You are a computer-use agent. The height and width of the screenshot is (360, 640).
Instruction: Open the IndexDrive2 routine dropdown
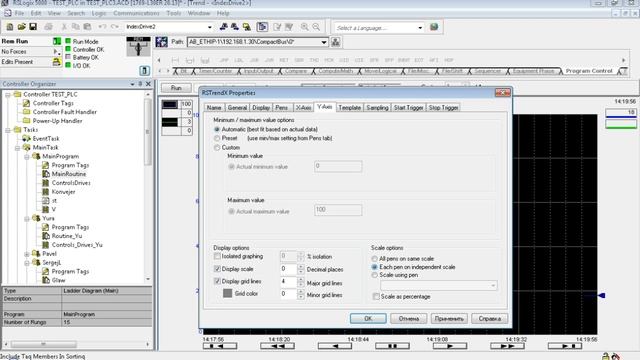pyautogui.click(x=210, y=27)
